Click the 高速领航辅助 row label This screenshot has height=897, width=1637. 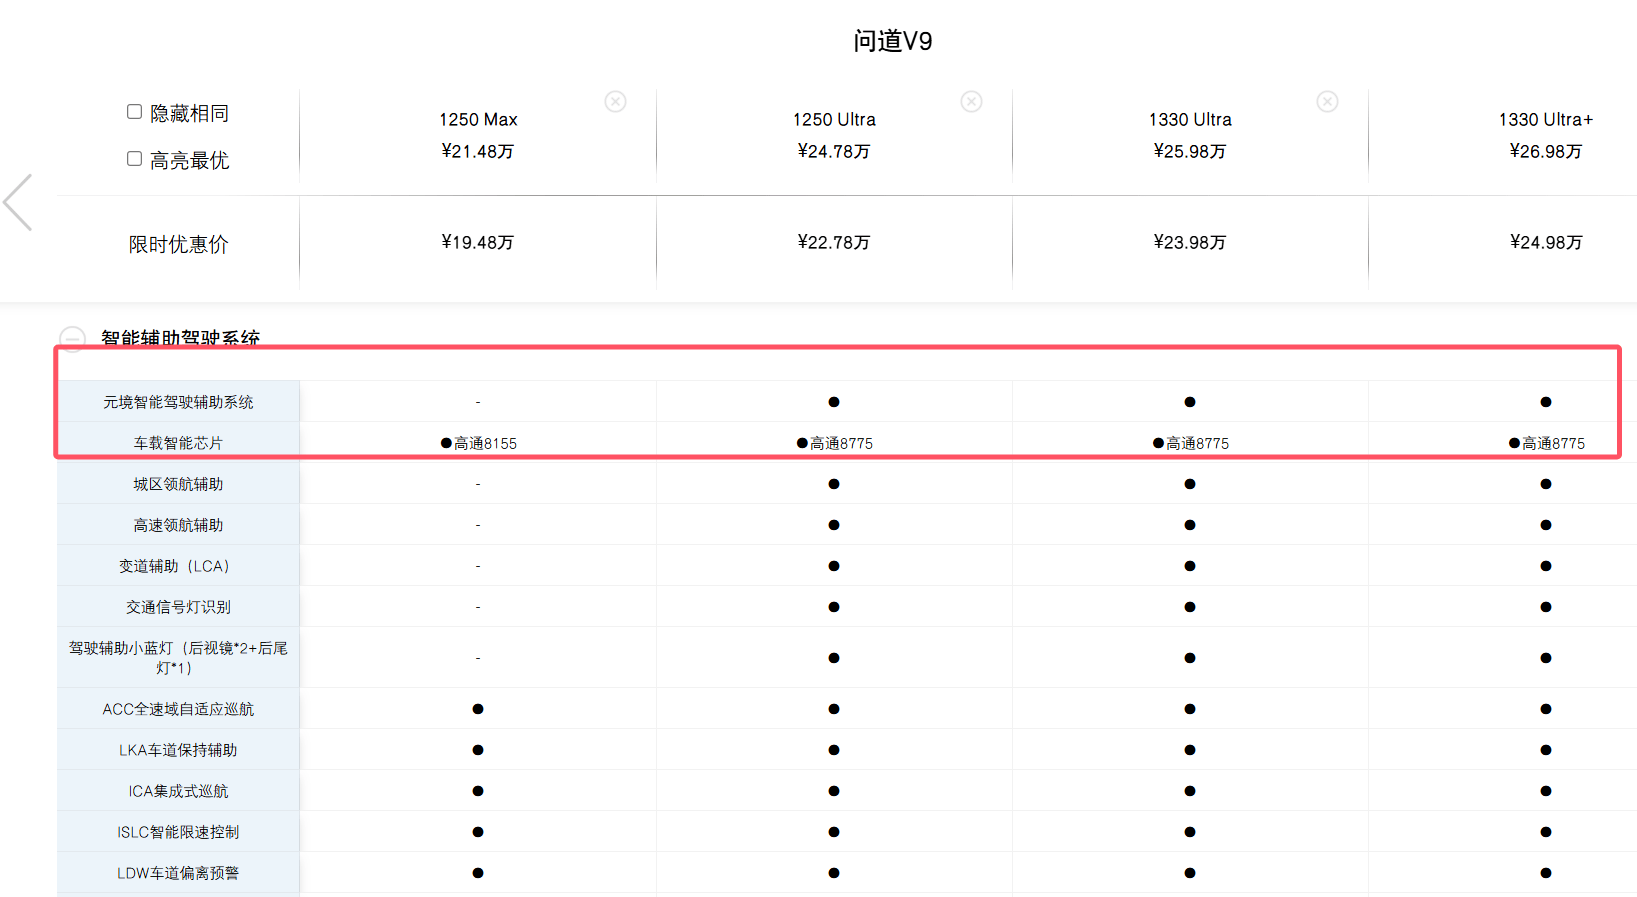tap(178, 525)
